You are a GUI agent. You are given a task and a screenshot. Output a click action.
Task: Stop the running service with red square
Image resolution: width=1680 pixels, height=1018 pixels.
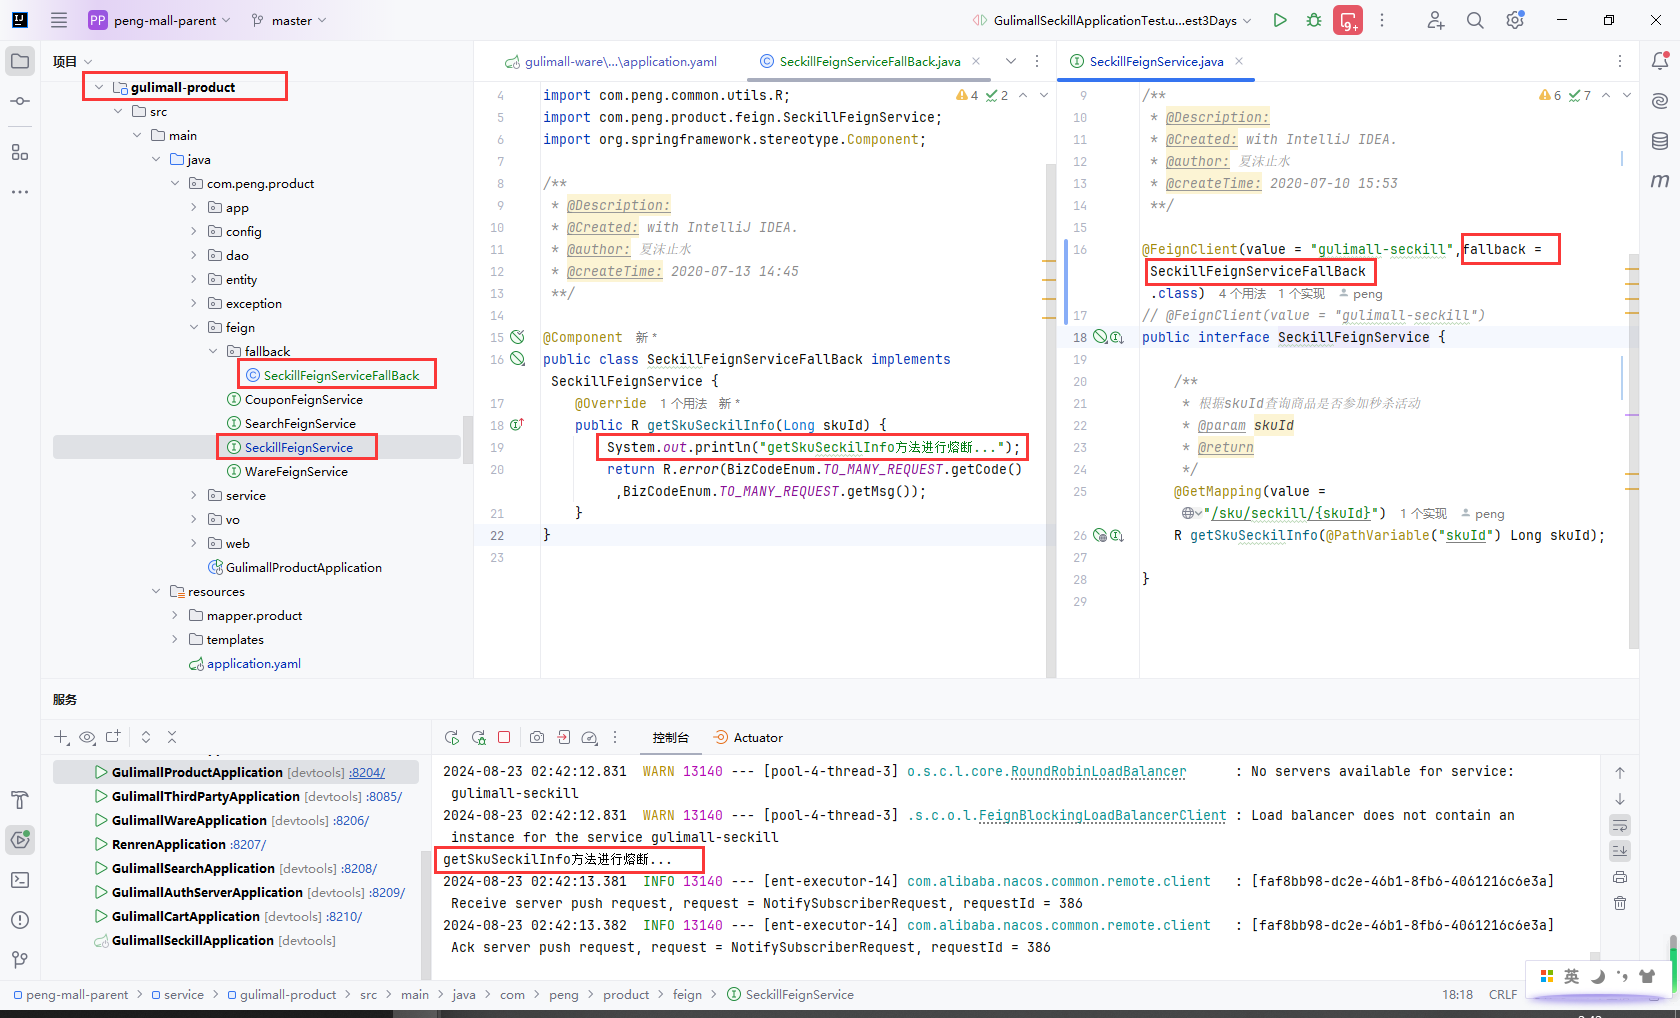click(x=504, y=737)
